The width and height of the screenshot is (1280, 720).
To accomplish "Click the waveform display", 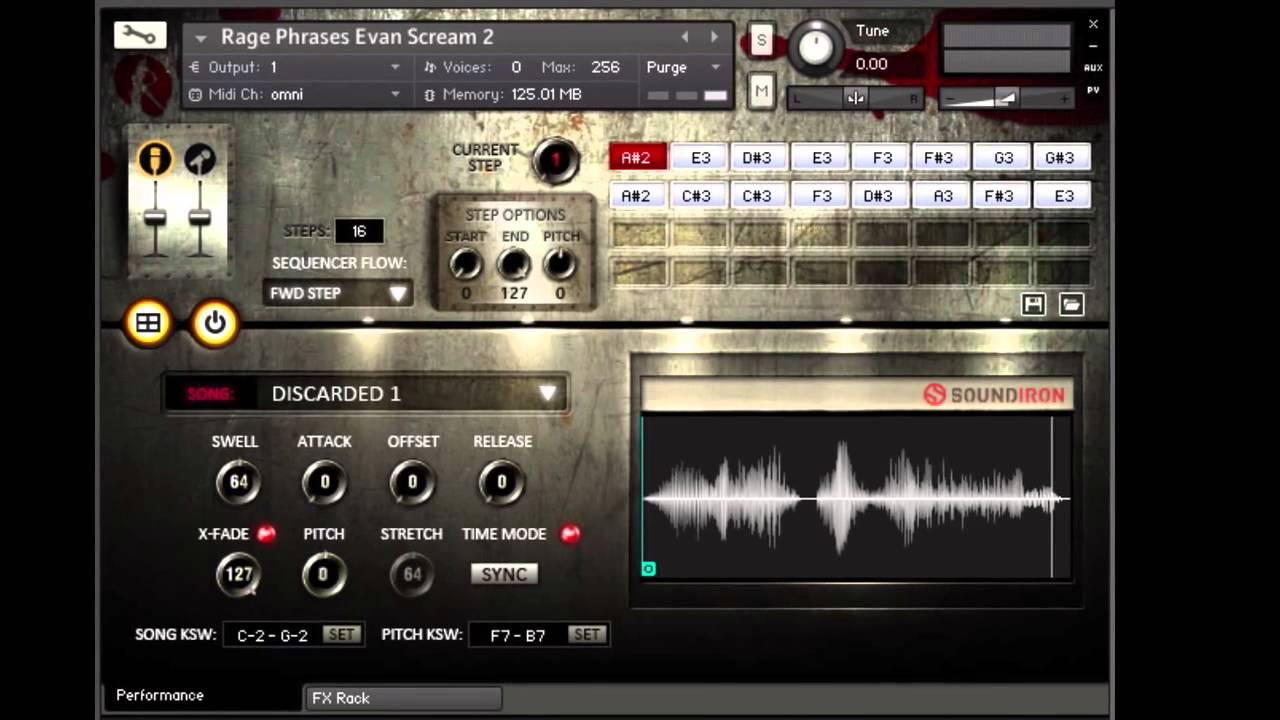I will point(856,497).
